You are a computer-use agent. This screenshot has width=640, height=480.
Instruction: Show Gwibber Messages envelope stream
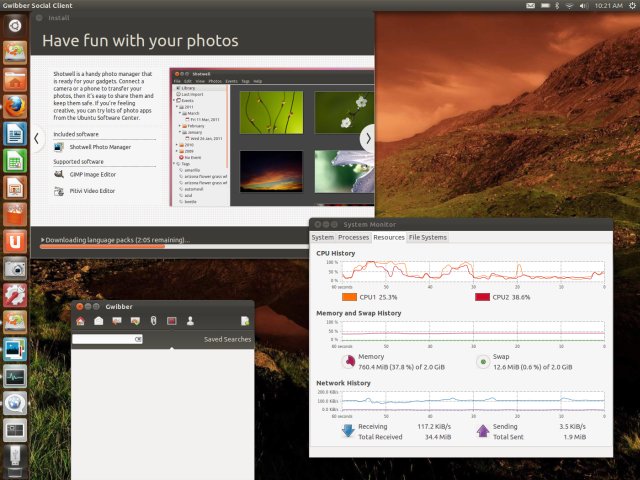click(x=98, y=321)
